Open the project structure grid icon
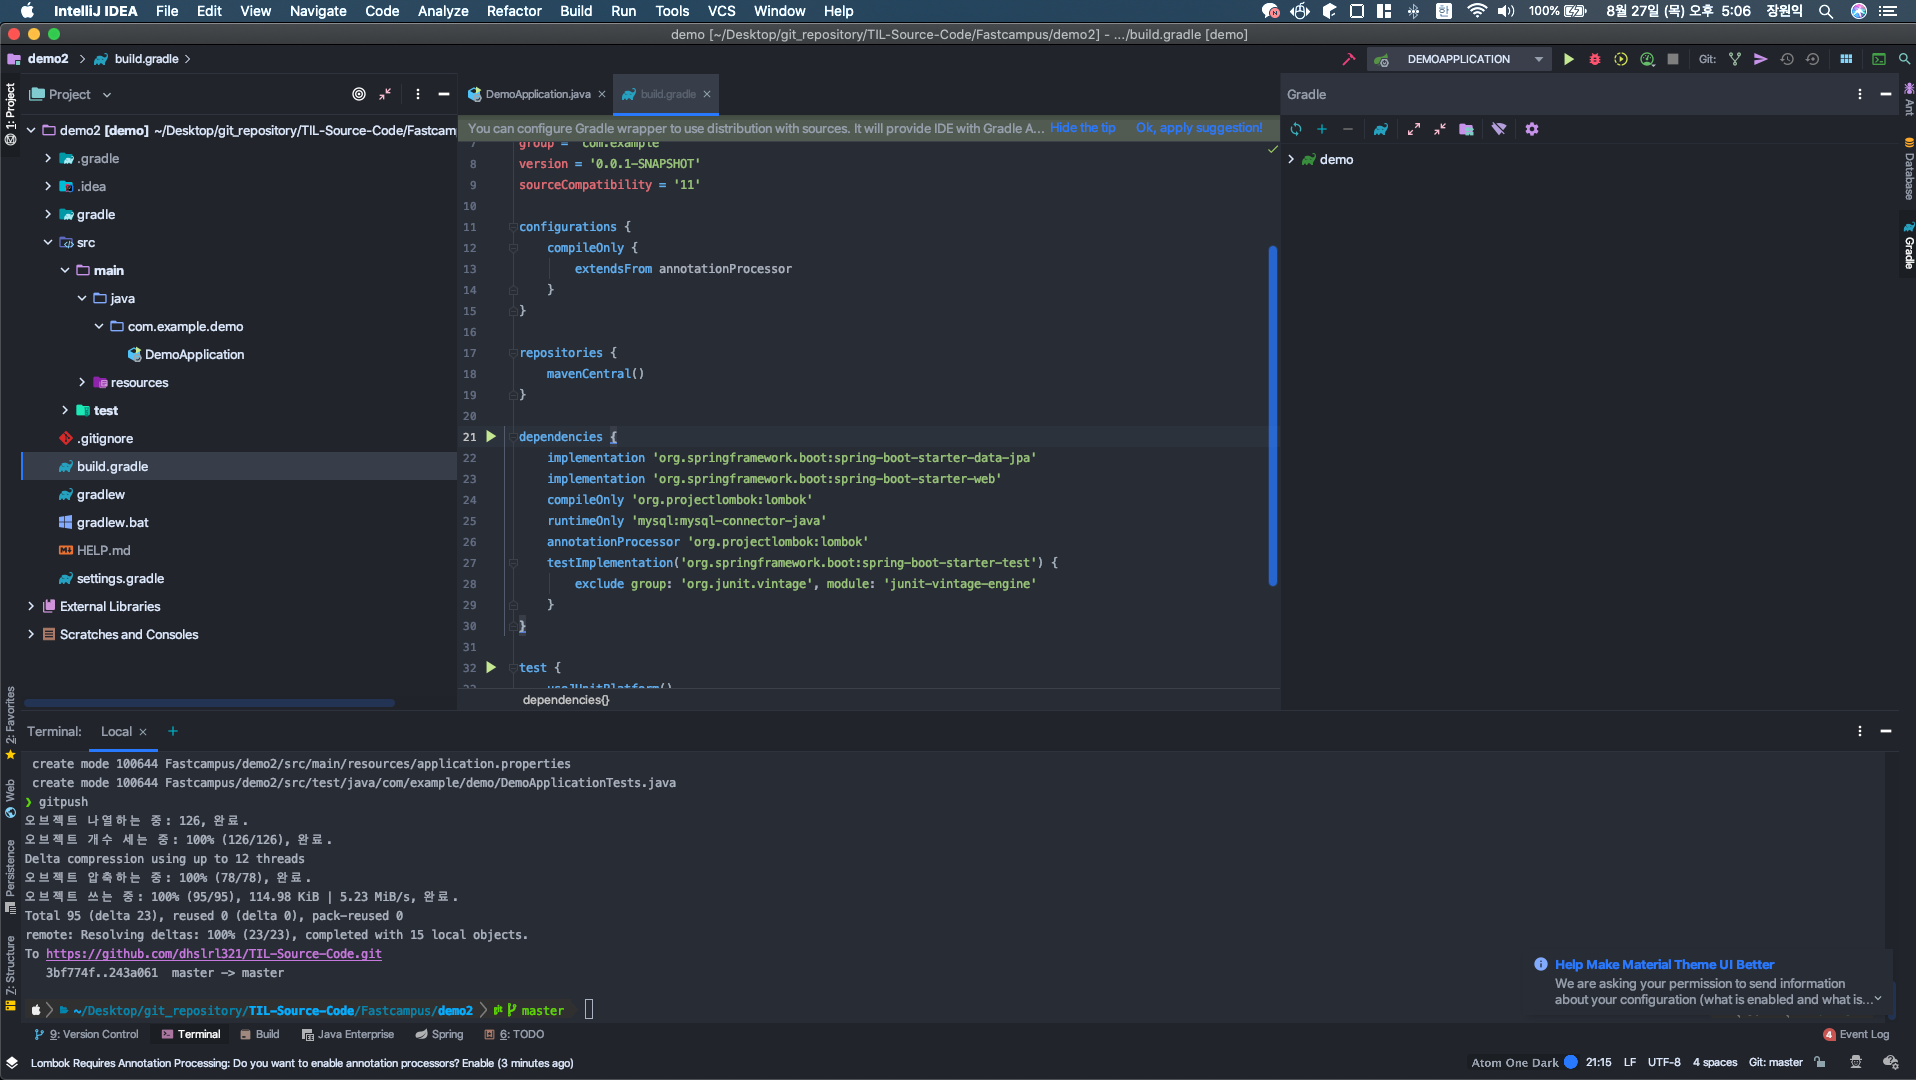The image size is (1916, 1080). (1846, 59)
